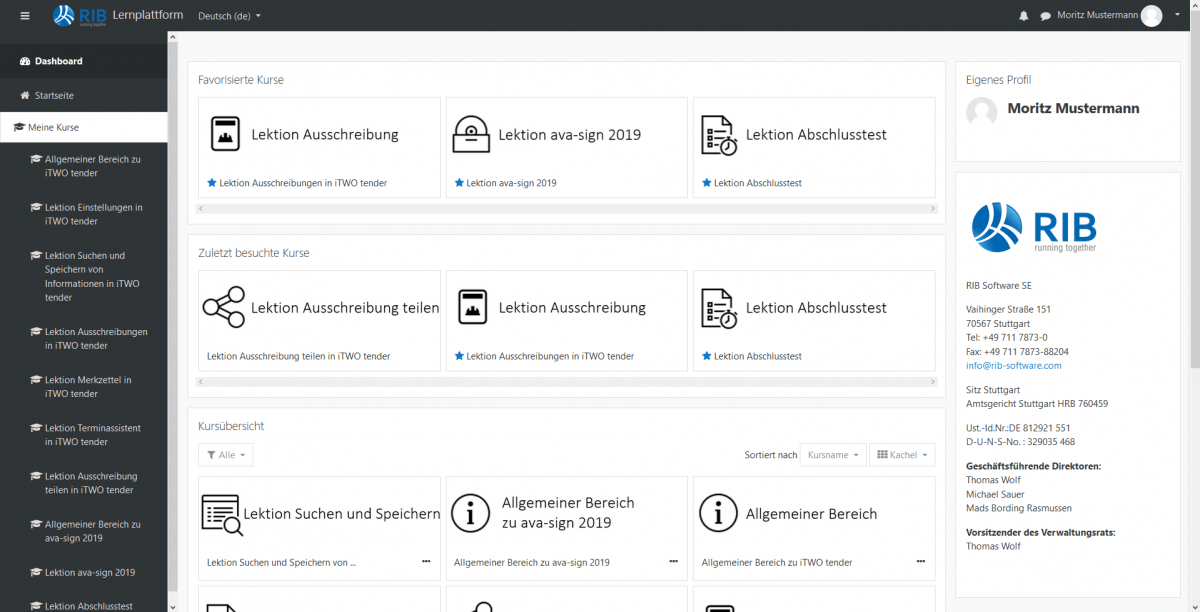Toggle the hamburger side menu

[x=25, y=16]
